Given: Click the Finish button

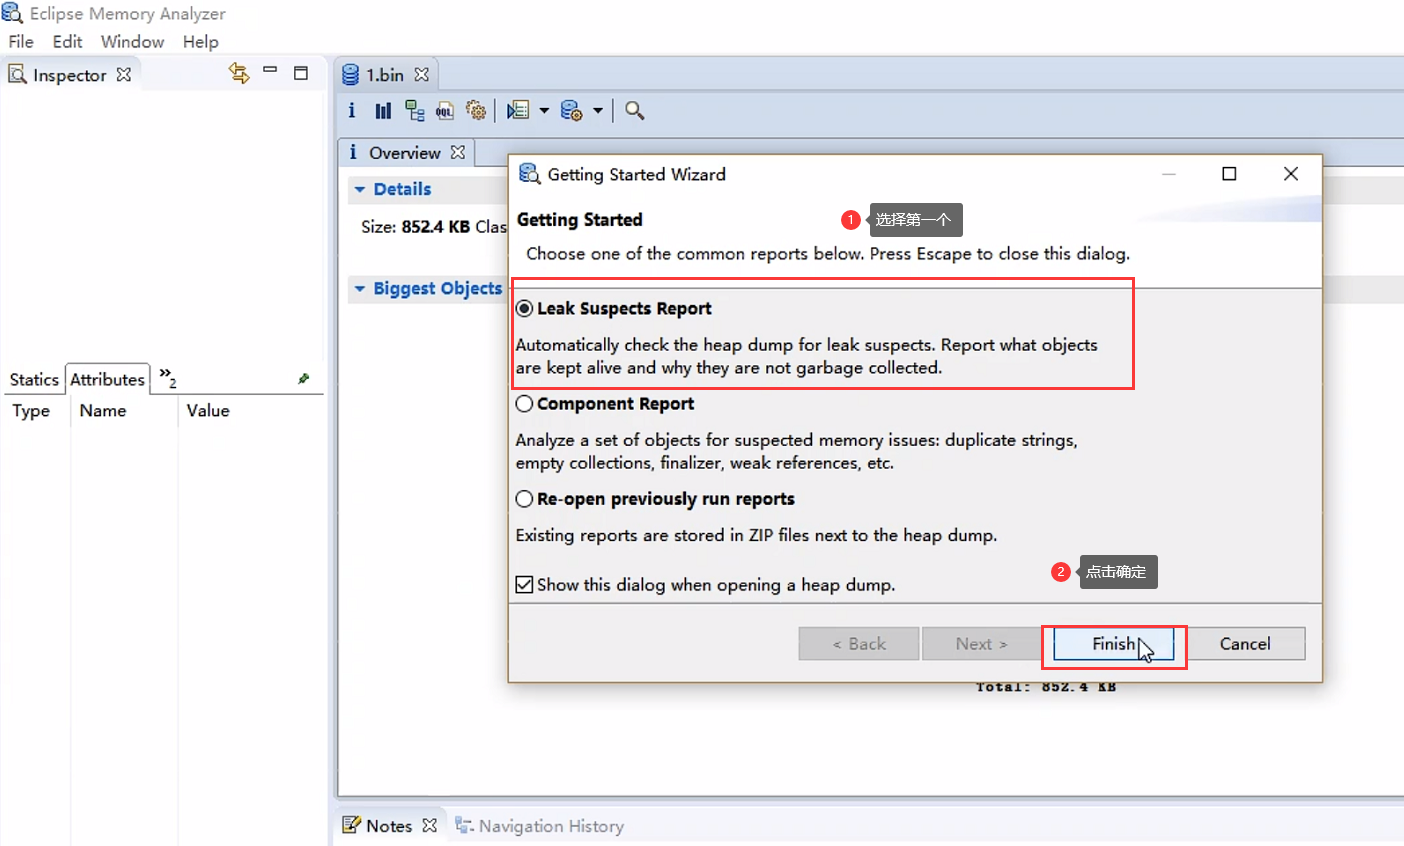Looking at the screenshot, I should coord(1113,644).
